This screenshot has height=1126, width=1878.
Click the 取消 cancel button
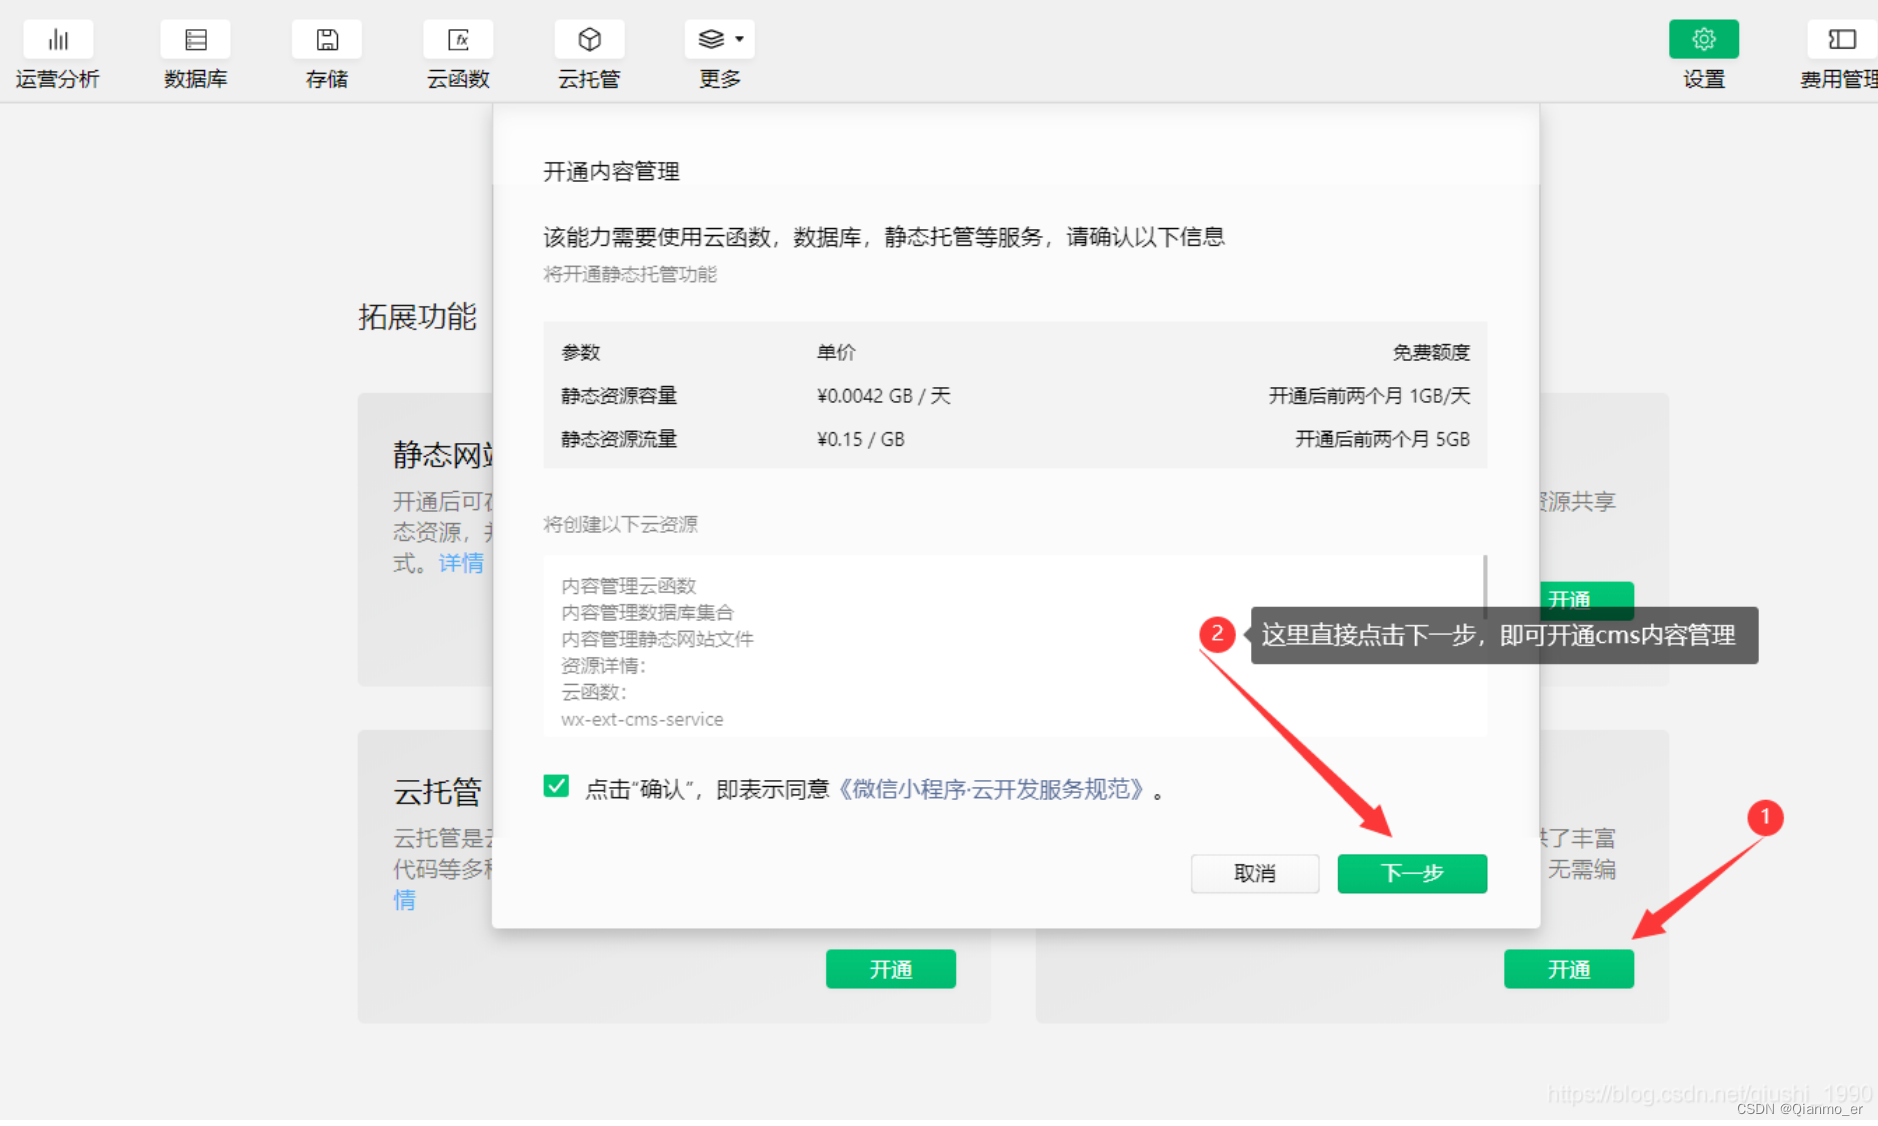coord(1255,874)
